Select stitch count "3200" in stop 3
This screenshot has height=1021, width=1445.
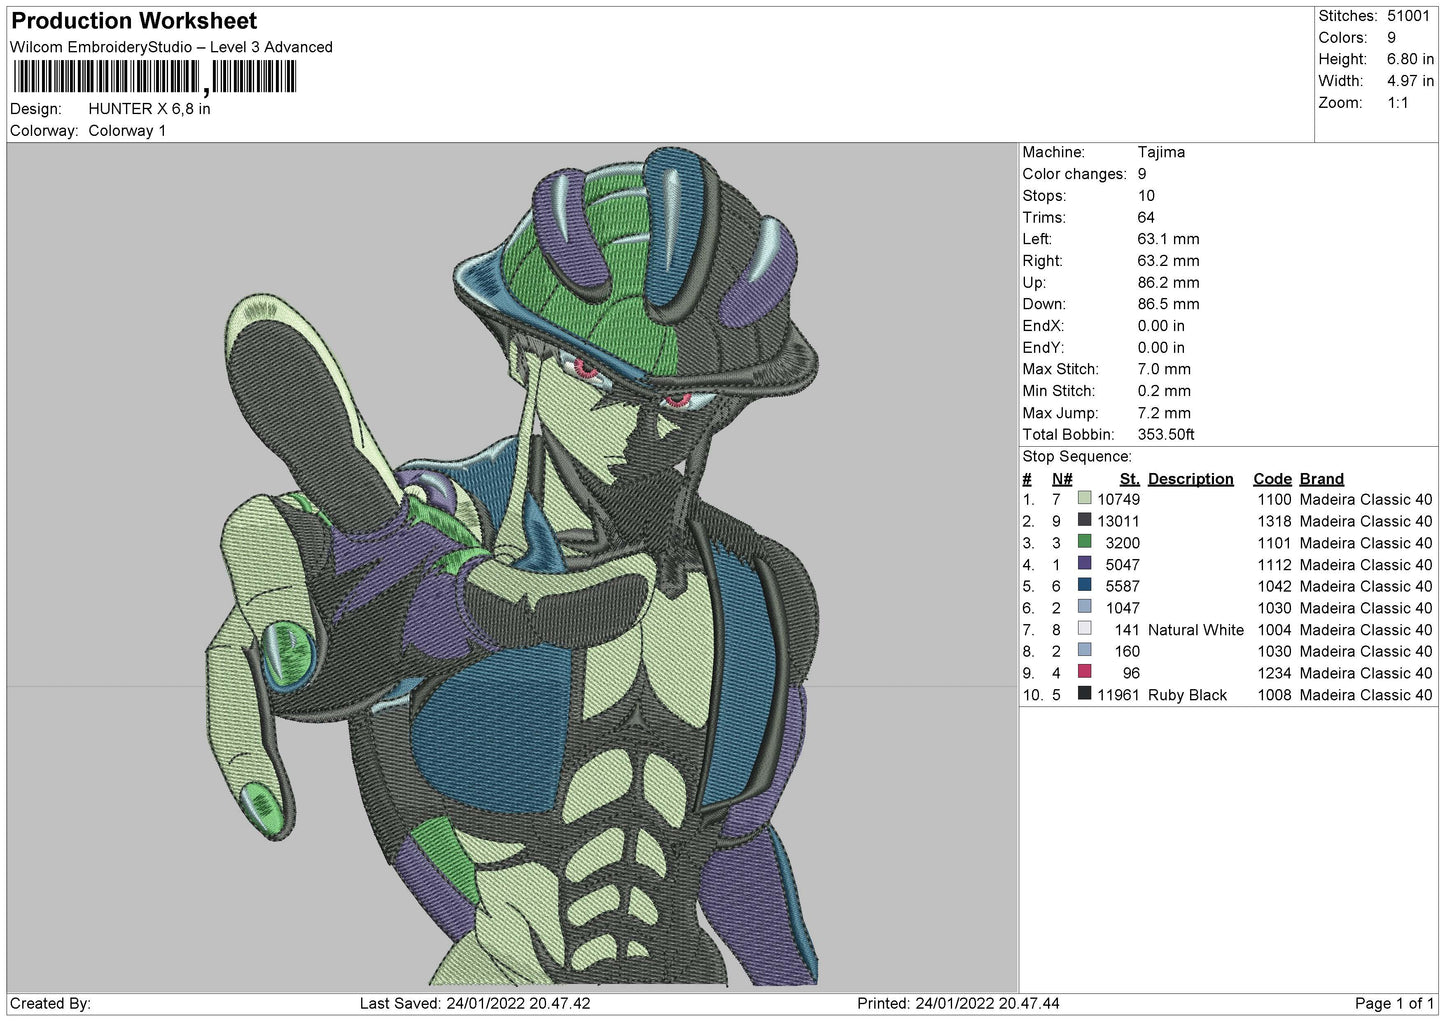[1122, 543]
